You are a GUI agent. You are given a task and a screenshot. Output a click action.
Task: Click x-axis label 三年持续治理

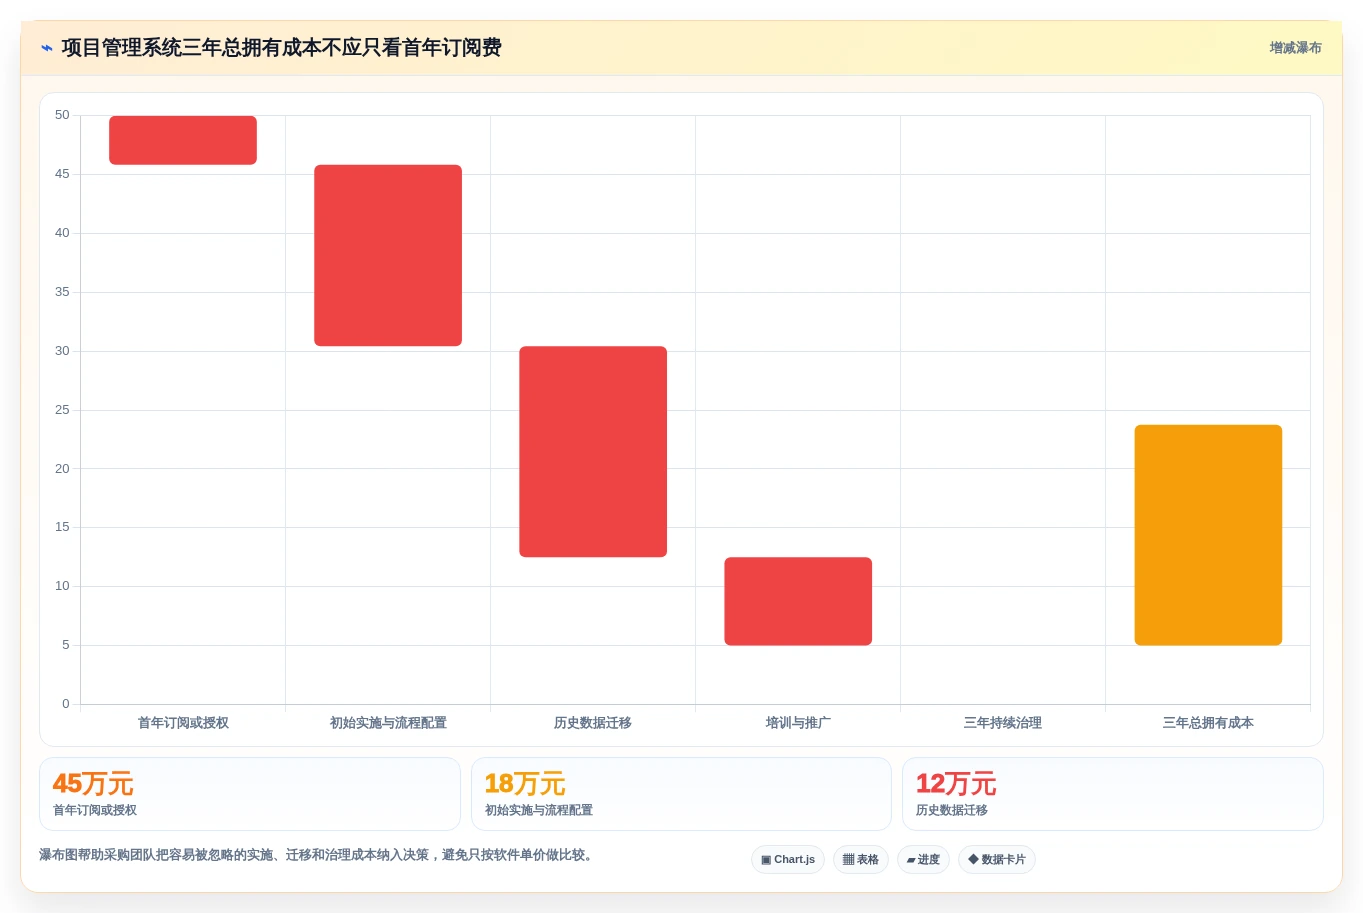point(1003,723)
